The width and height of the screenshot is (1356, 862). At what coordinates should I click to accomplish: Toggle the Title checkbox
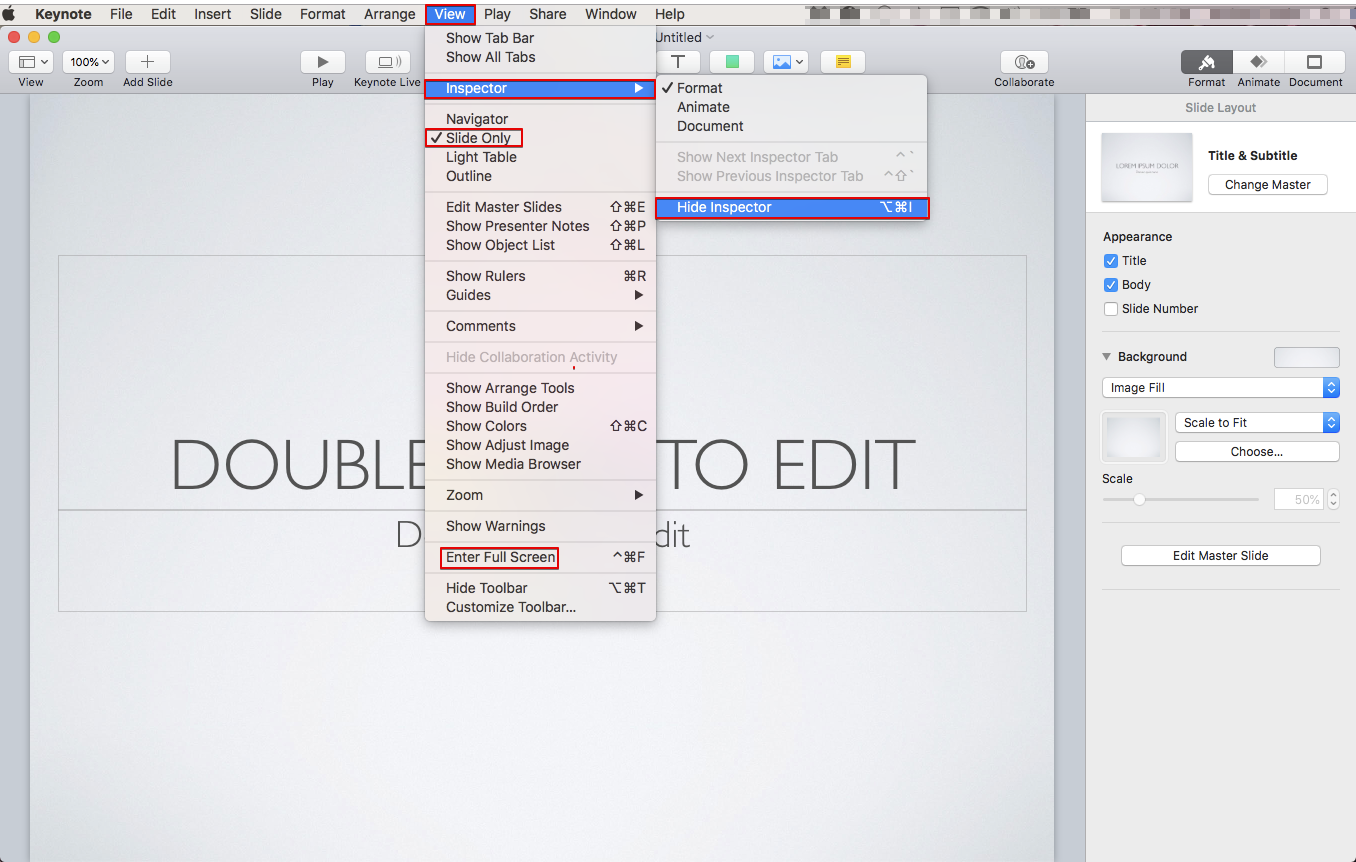pos(1111,261)
